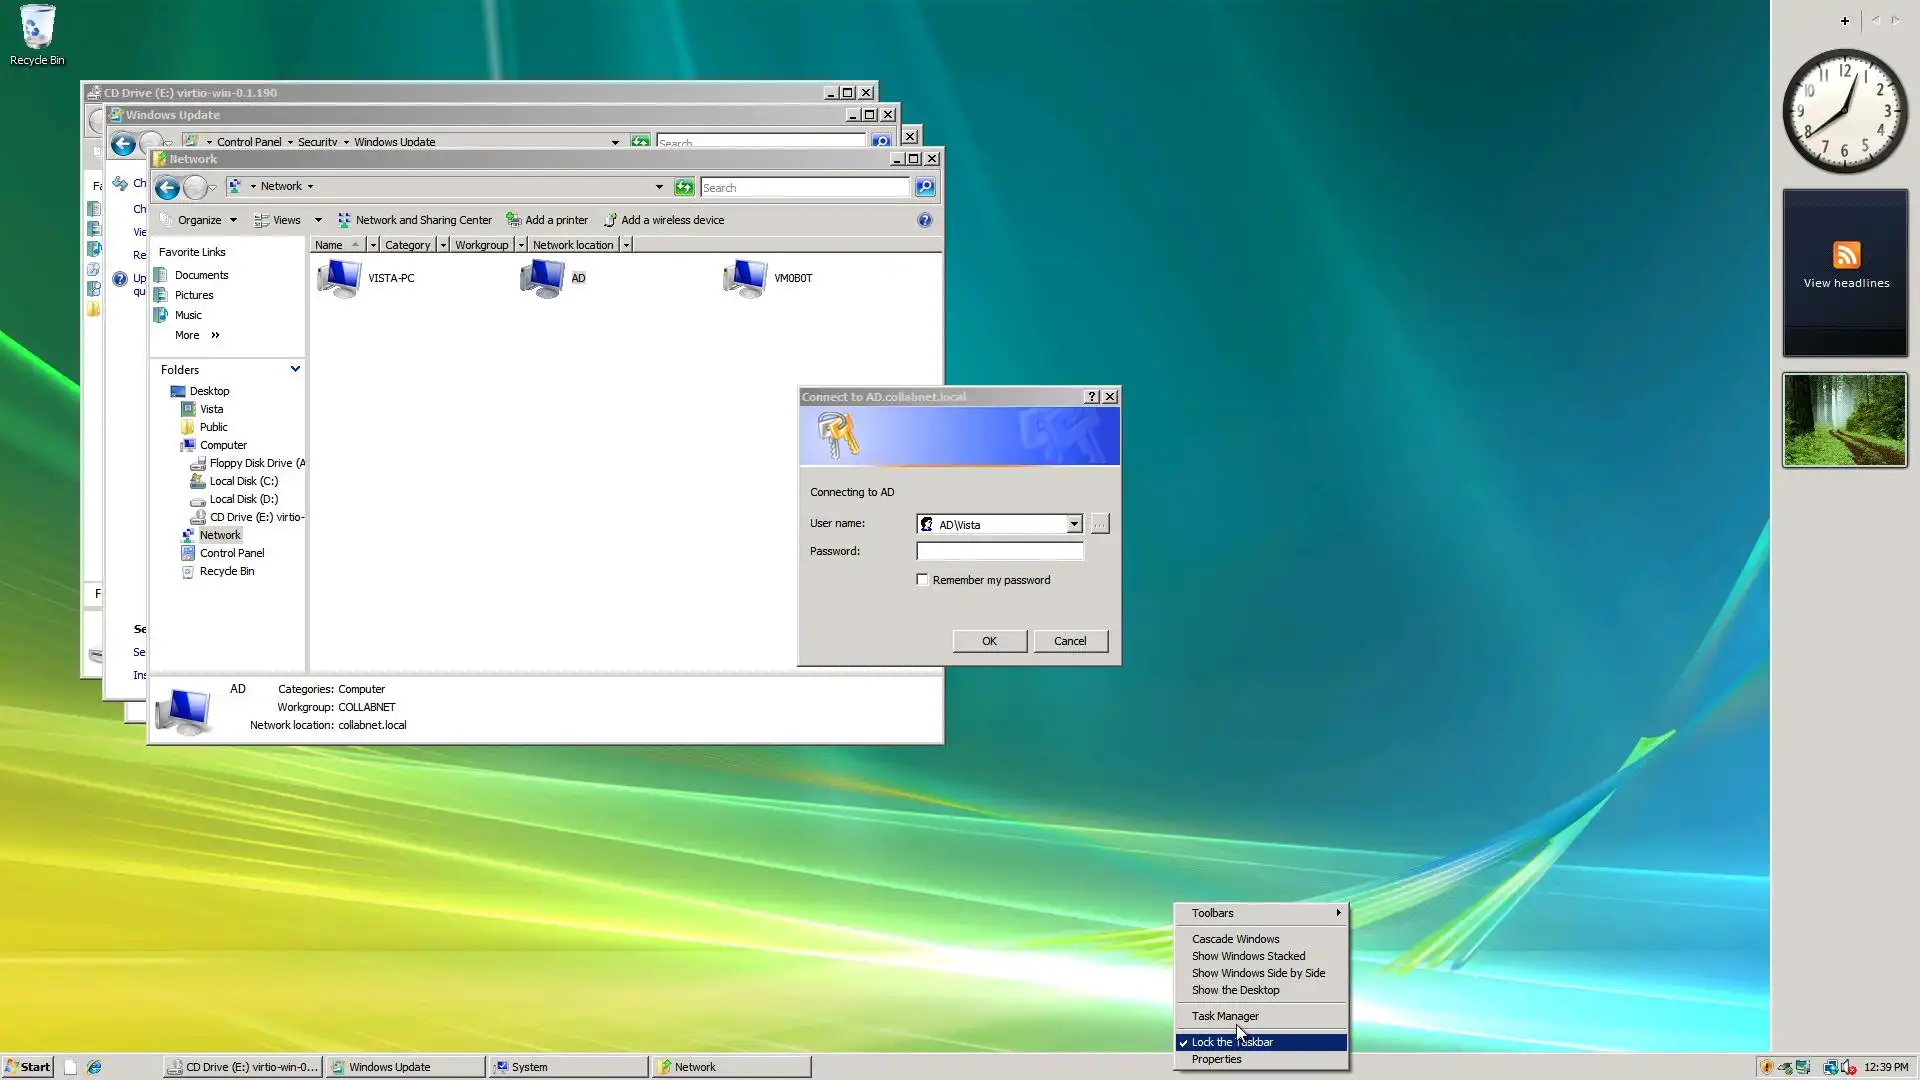Cancel the AD connection dialog
Screen dimensions: 1920x1080
pyautogui.click(x=1069, y=641)
